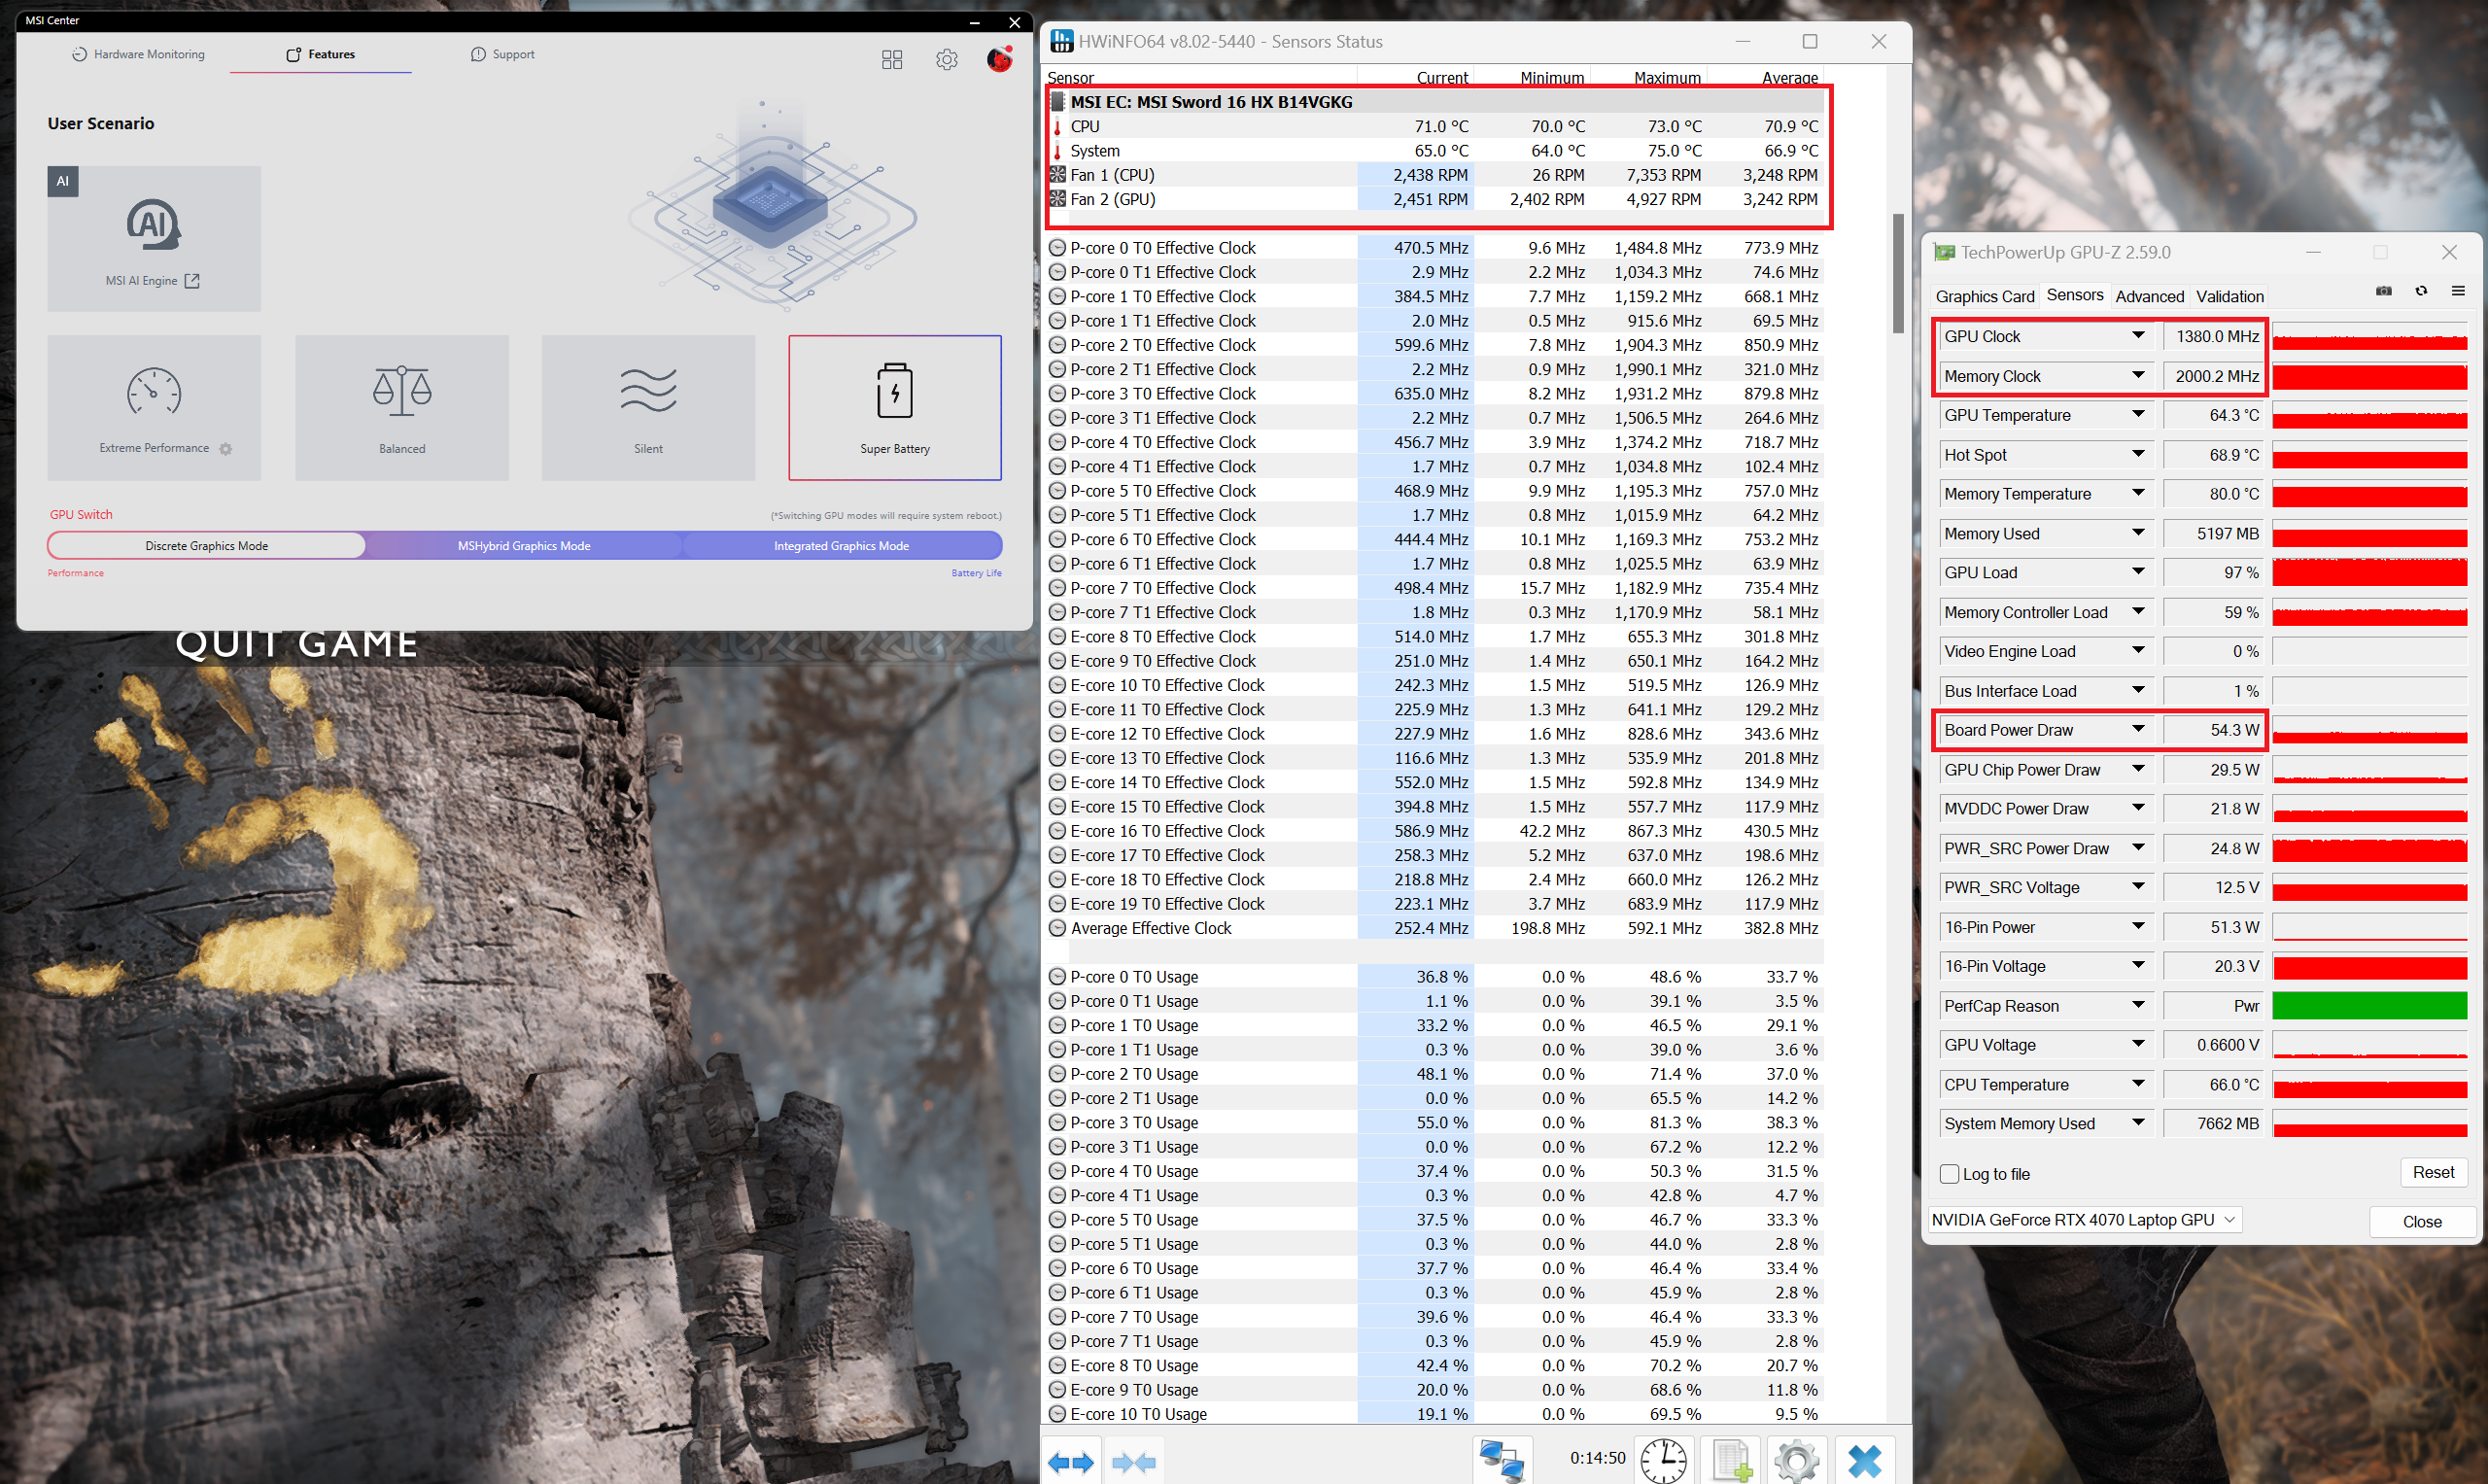2488x1484 pixels.
Task: Take GPU-Z screenshot with camera icon
Action: (2384, 291)
